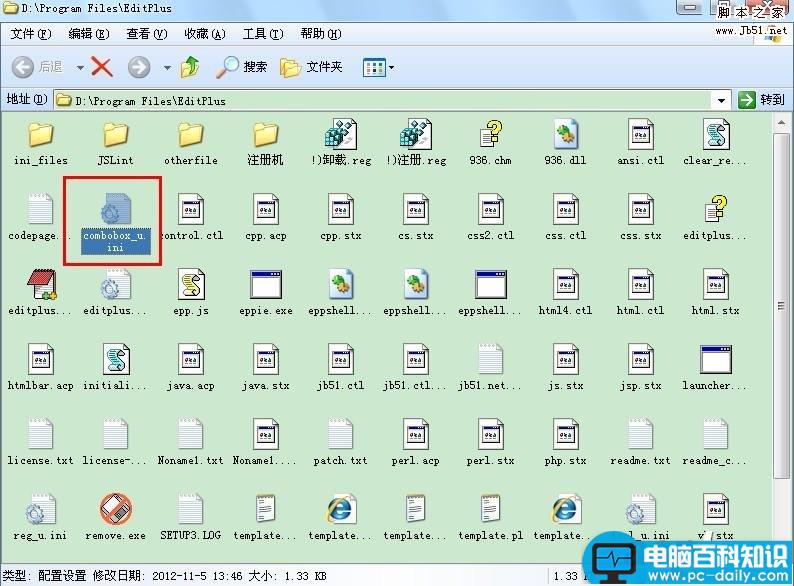Go up one folder level

click(190, 67)
